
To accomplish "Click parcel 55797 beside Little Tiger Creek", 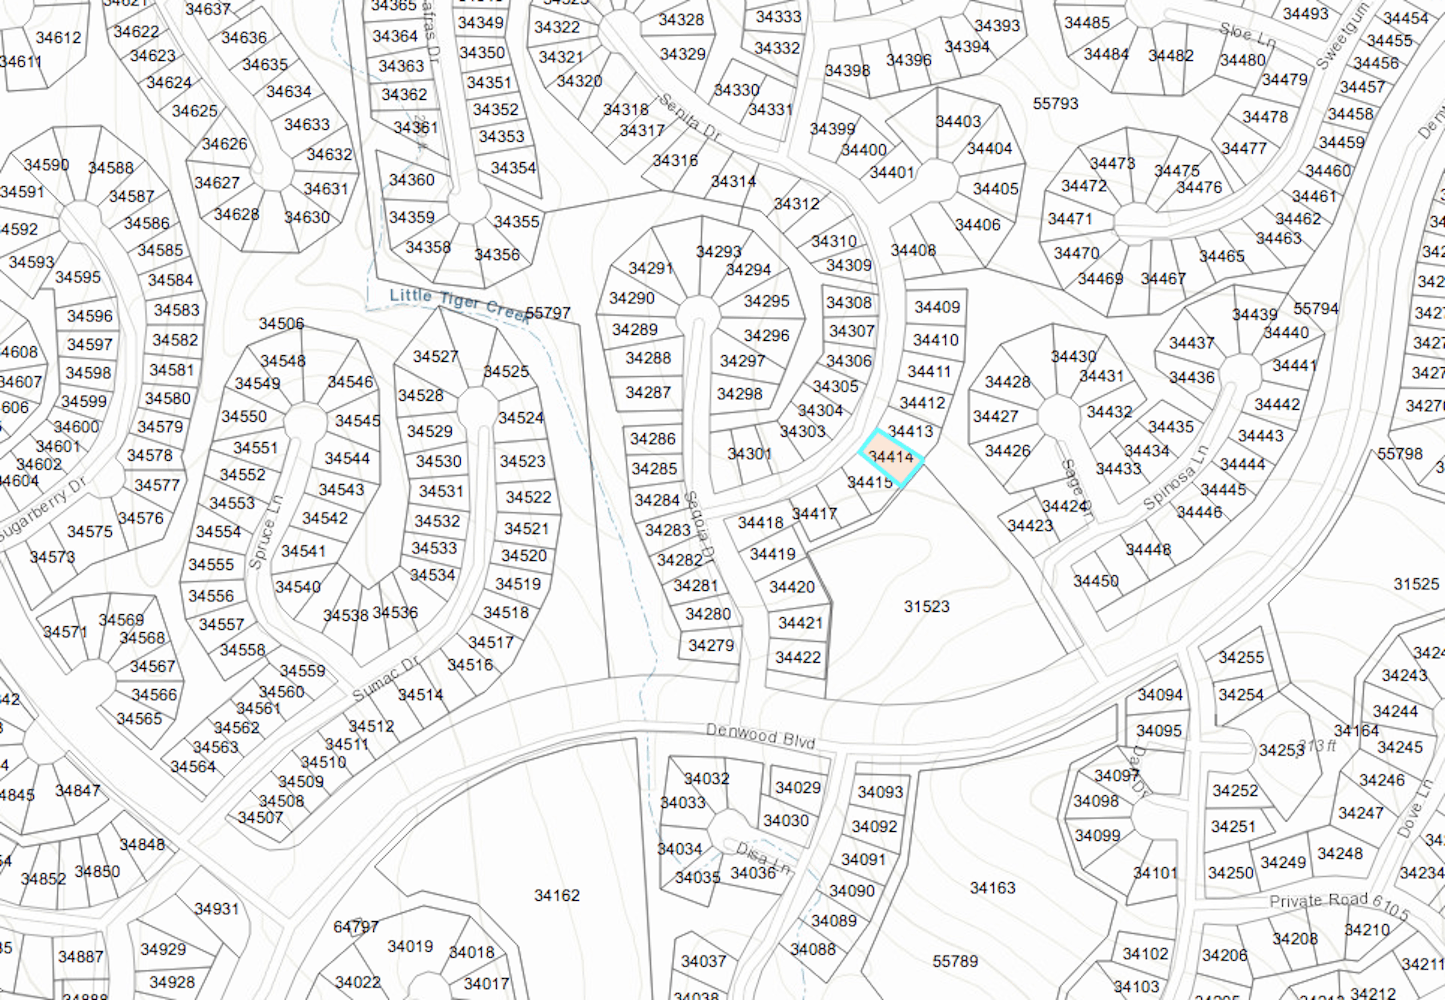I will click(548, 313).
